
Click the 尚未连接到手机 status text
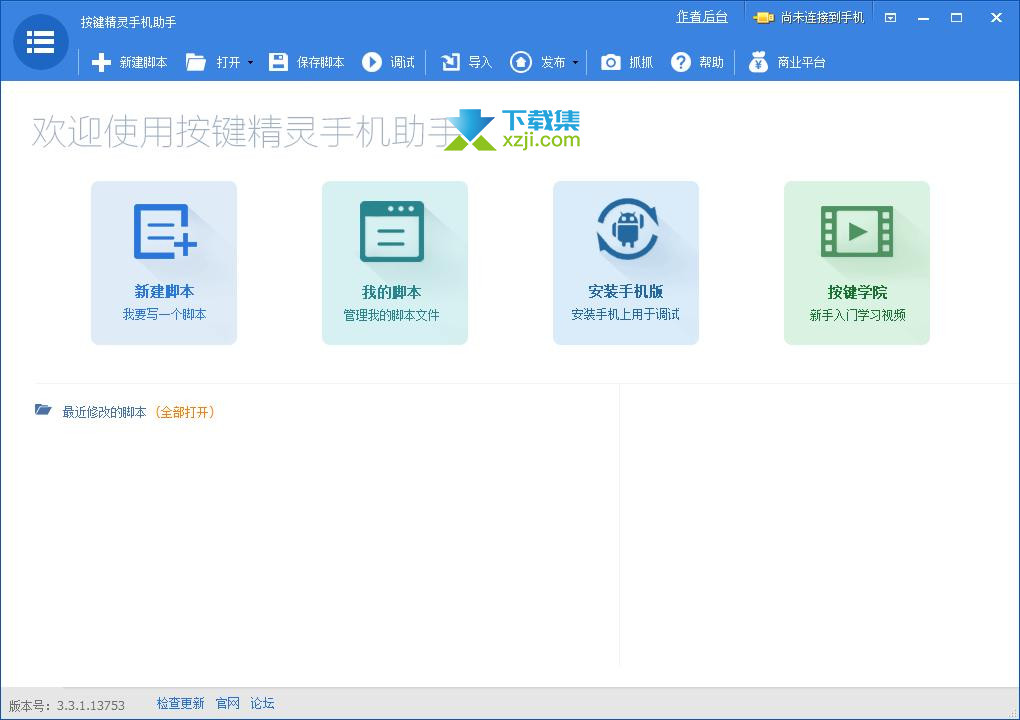tap(822, 18)
